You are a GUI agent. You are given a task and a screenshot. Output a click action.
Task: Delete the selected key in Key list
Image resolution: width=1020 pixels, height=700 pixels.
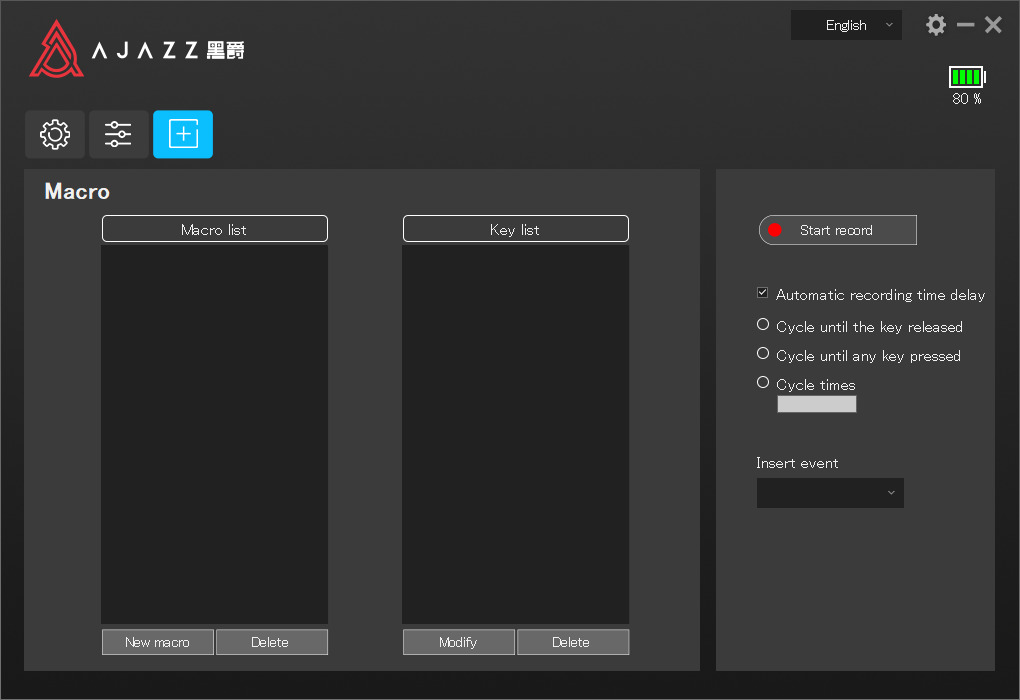point(573,642)
